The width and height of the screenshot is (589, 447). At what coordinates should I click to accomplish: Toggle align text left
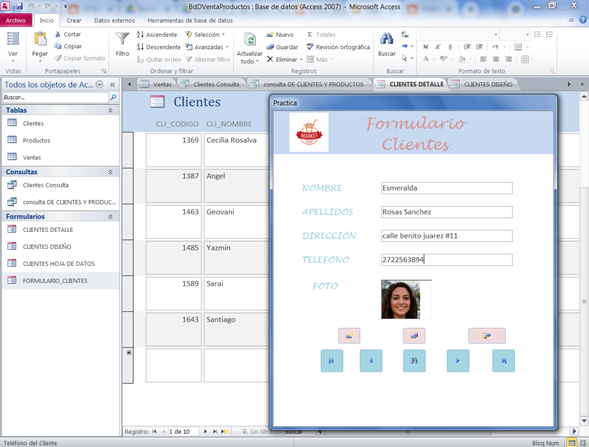pyautogui.click(x=483, y=59)
